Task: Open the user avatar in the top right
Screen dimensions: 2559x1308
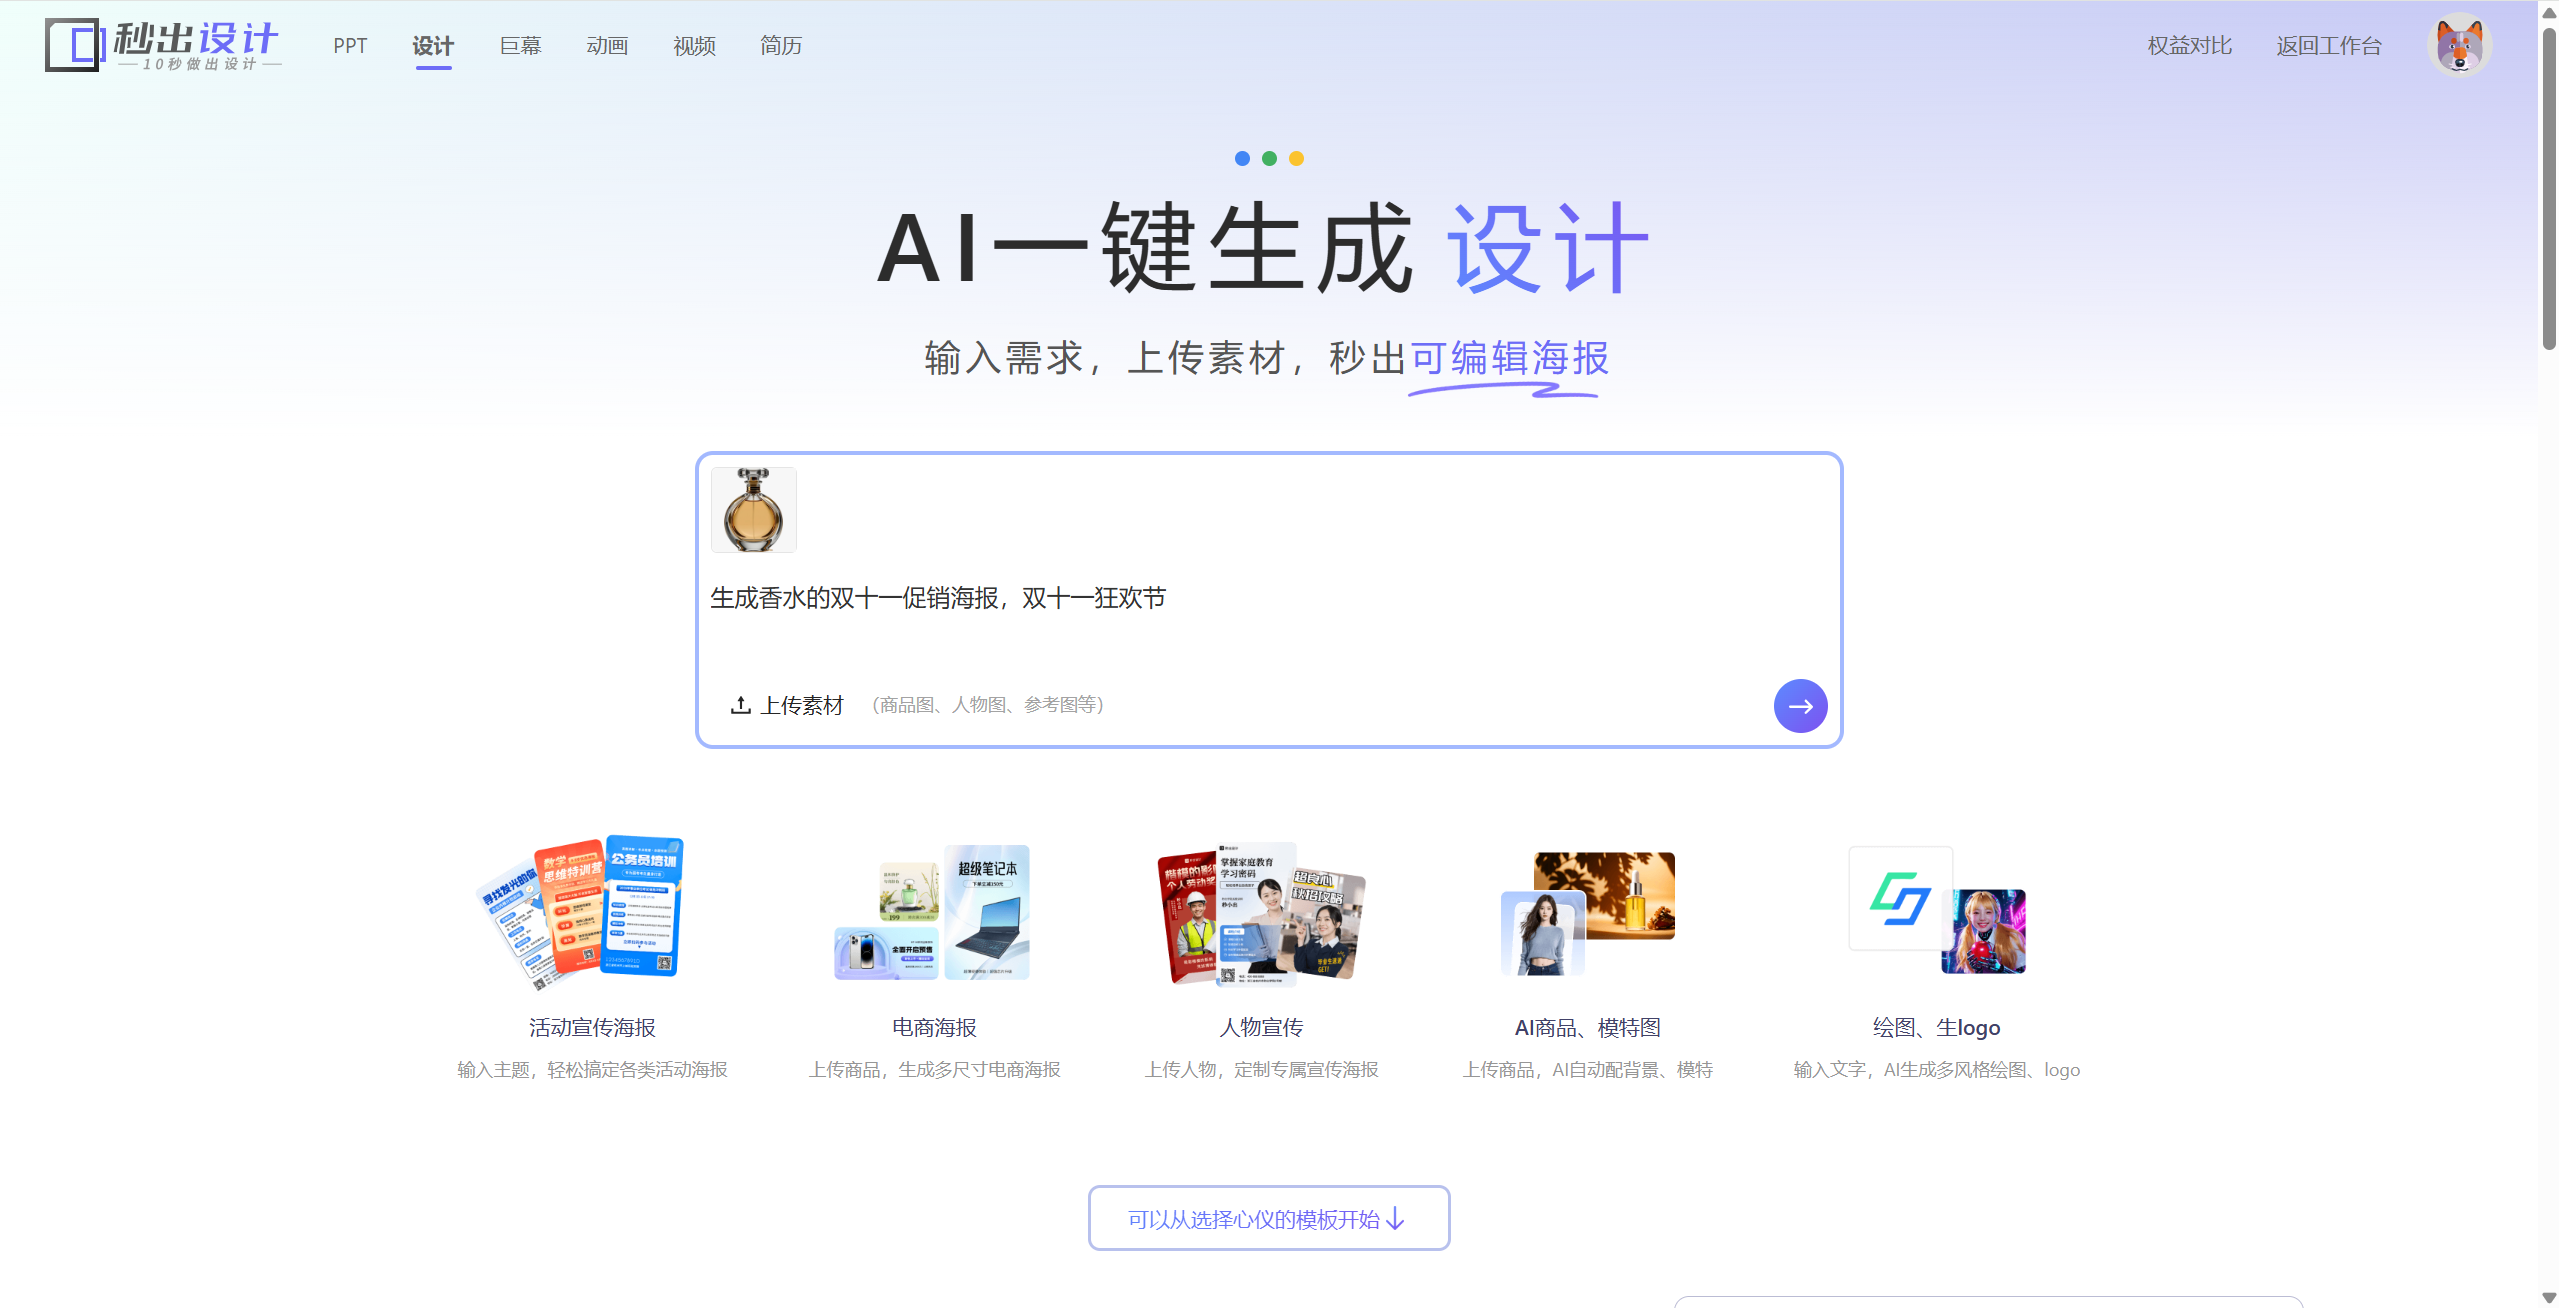Action: [2459, 45]
